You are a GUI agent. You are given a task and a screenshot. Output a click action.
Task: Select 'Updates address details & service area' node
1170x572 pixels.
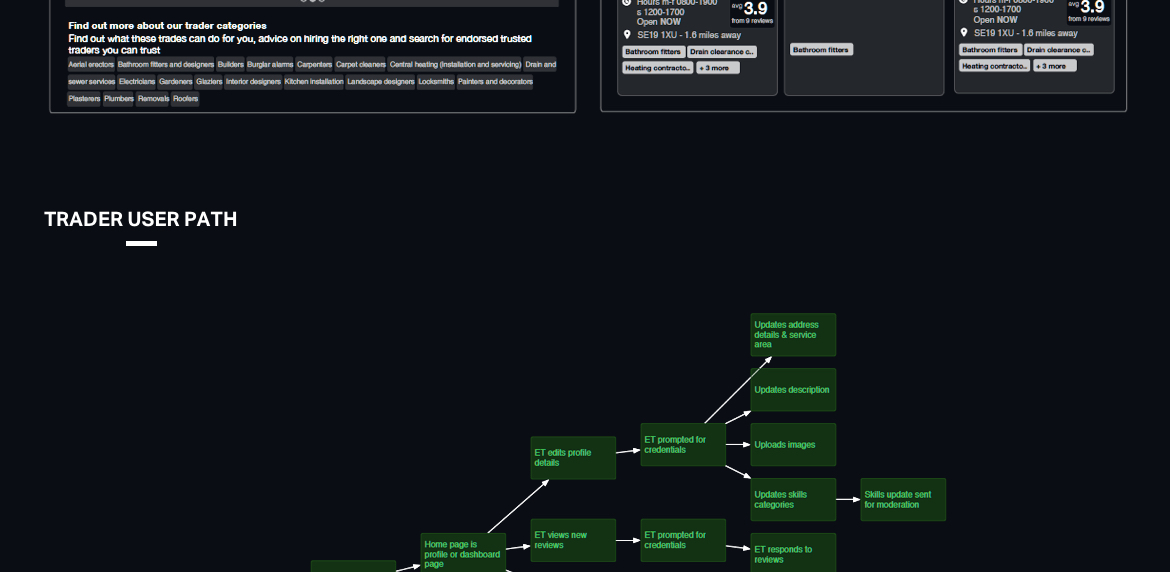coord(793,335)
